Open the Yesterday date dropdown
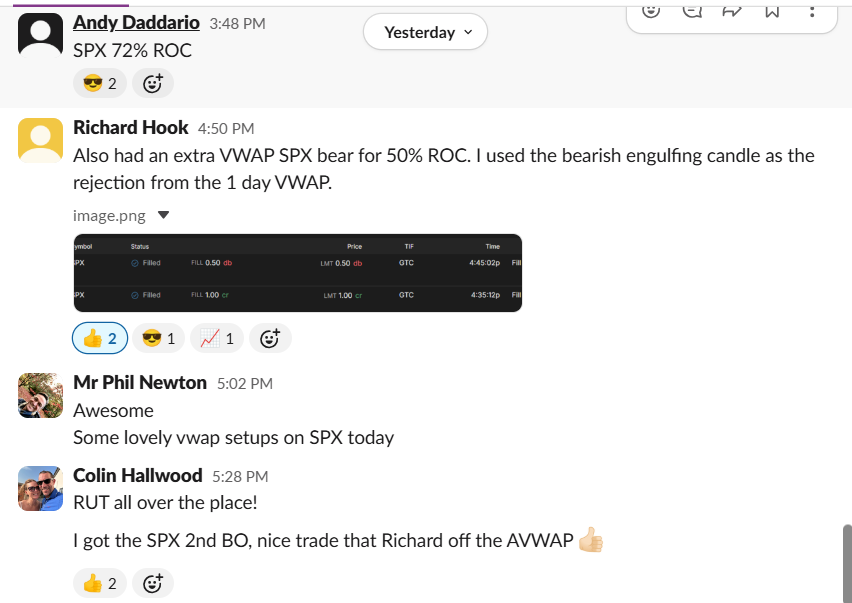Image resolution: width=852 pixels, height=603 pixels. [424, 32]
